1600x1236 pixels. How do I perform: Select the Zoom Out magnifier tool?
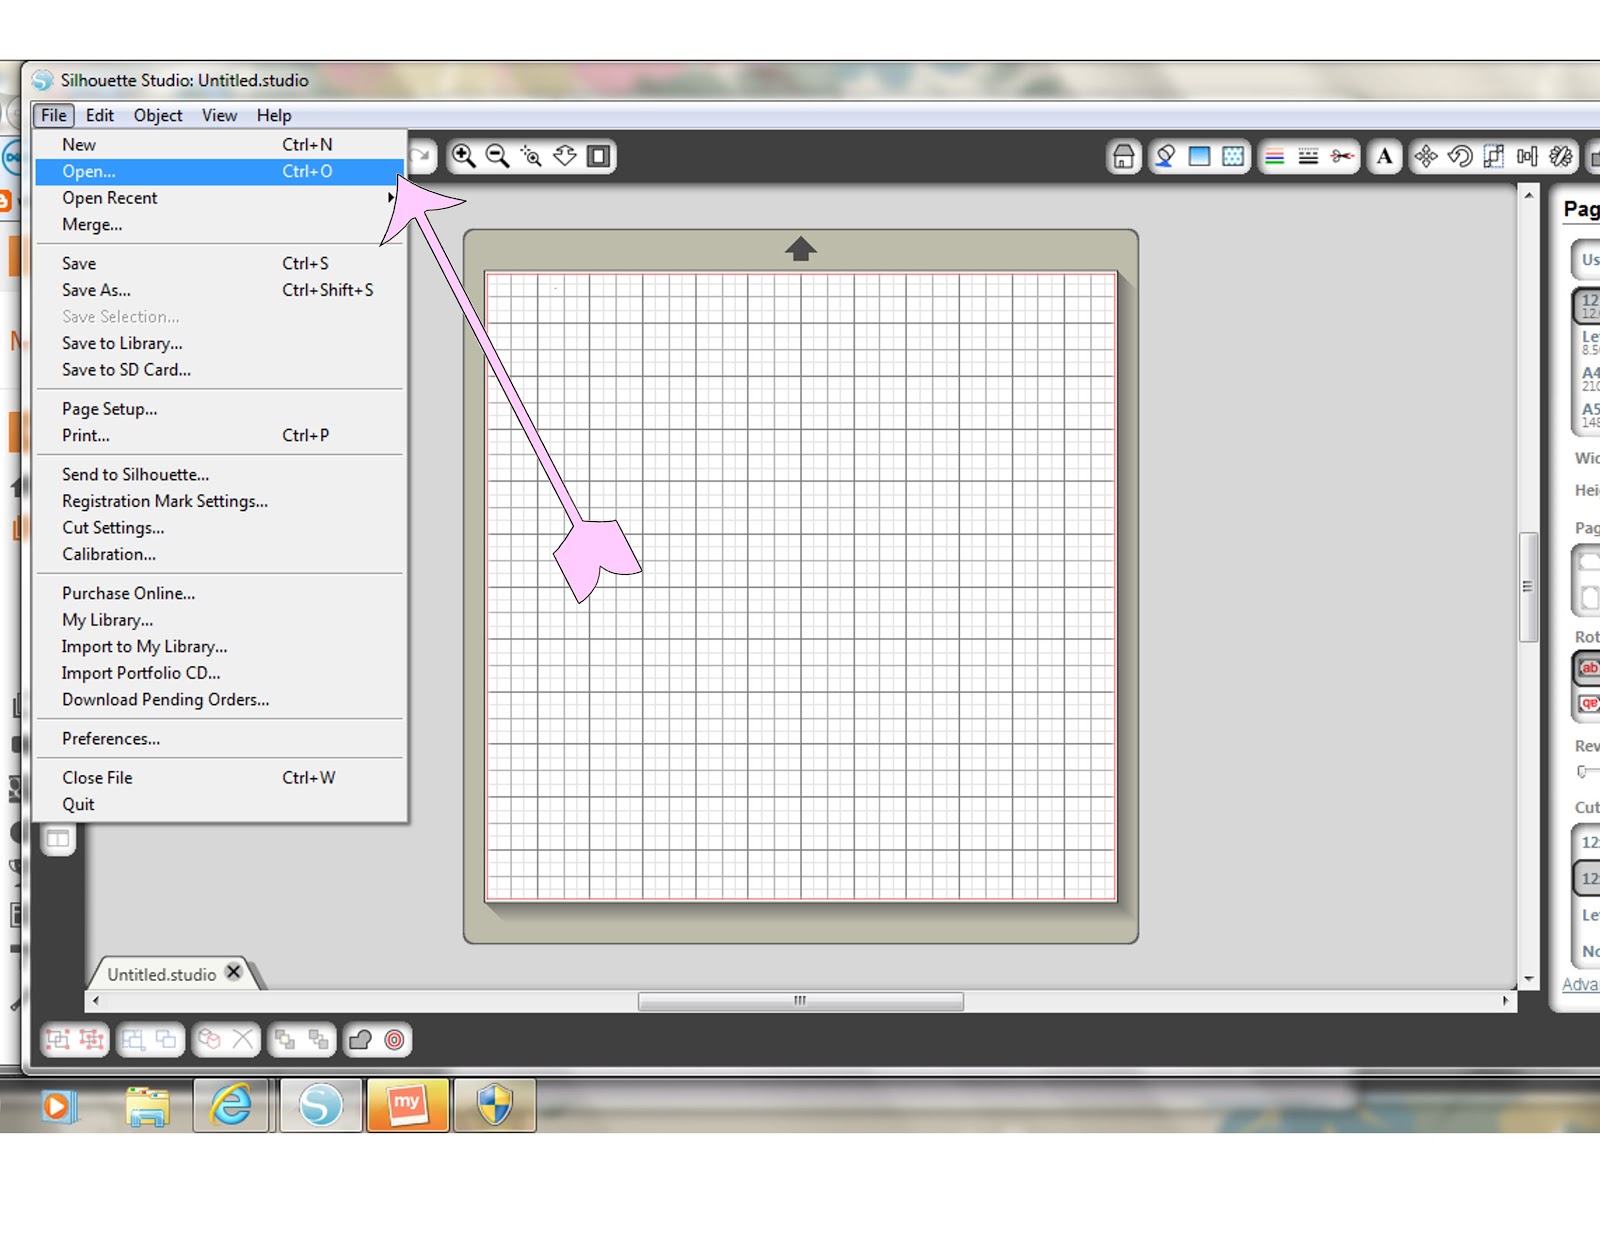pos(497,157)
